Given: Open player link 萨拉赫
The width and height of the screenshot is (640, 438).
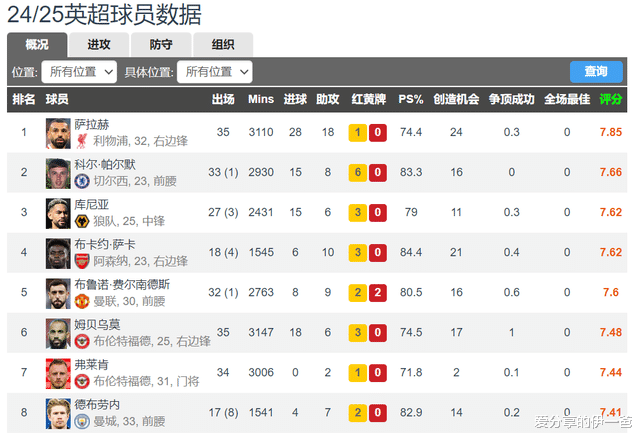Looking at the screenshot, I should [92, 125].
